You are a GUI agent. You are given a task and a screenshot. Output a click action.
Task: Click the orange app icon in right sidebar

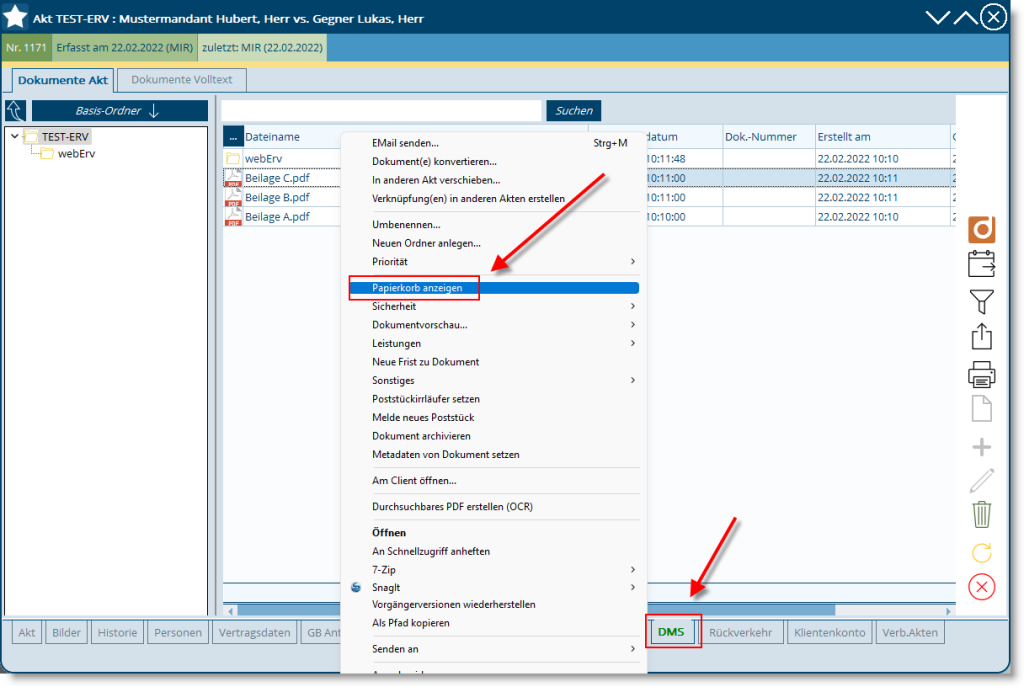[982, 229]
